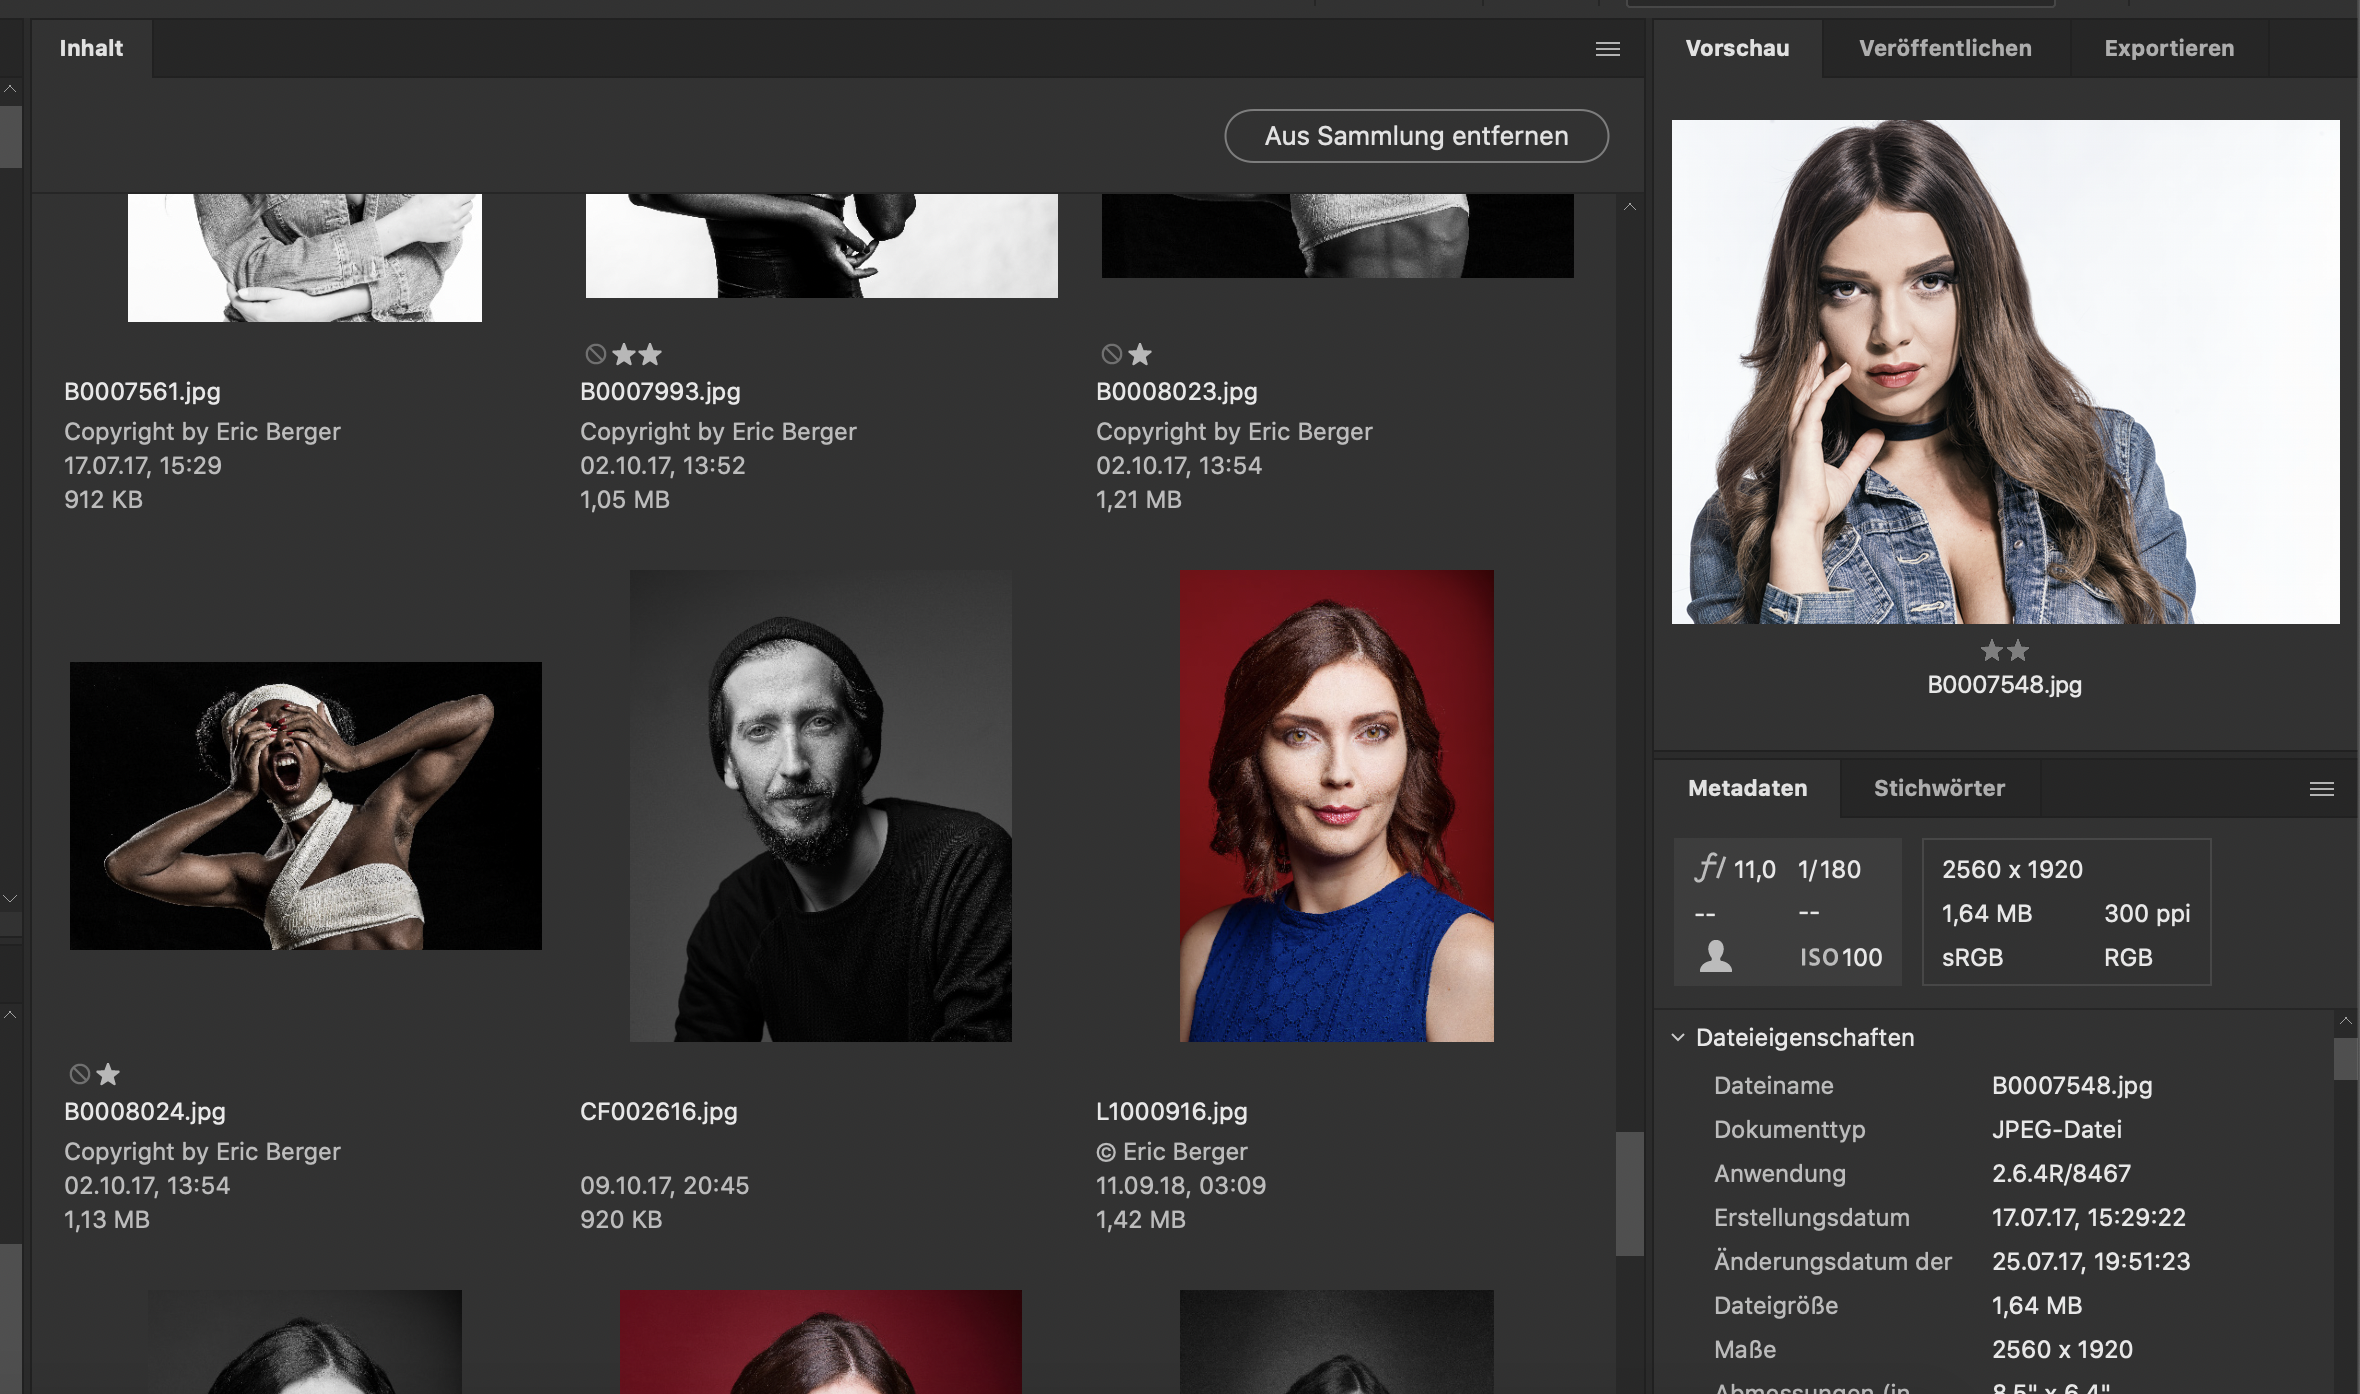Select the B0007993.jpg thumbnail
Image resolution: width=2360 pixels, height=1394 pixels.
click(821, 246)
